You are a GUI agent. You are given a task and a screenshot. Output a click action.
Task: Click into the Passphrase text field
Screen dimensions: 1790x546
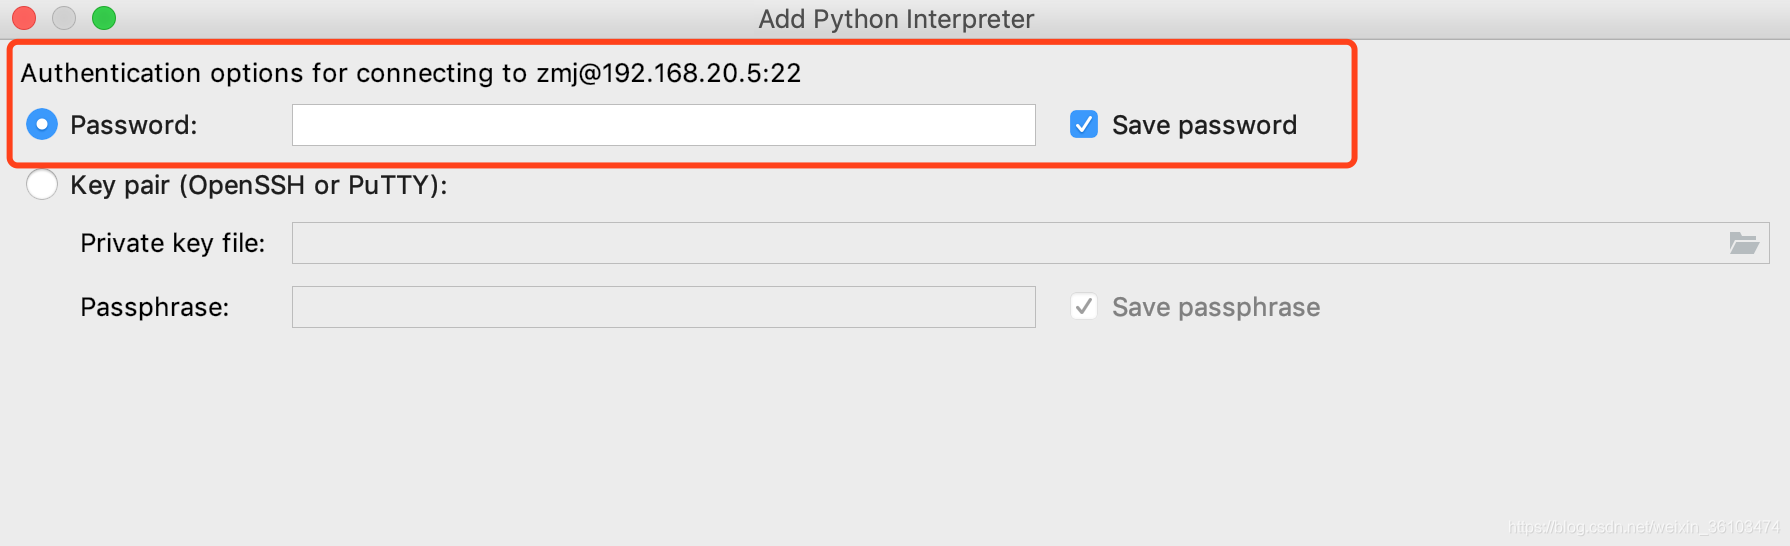[664, 307]
